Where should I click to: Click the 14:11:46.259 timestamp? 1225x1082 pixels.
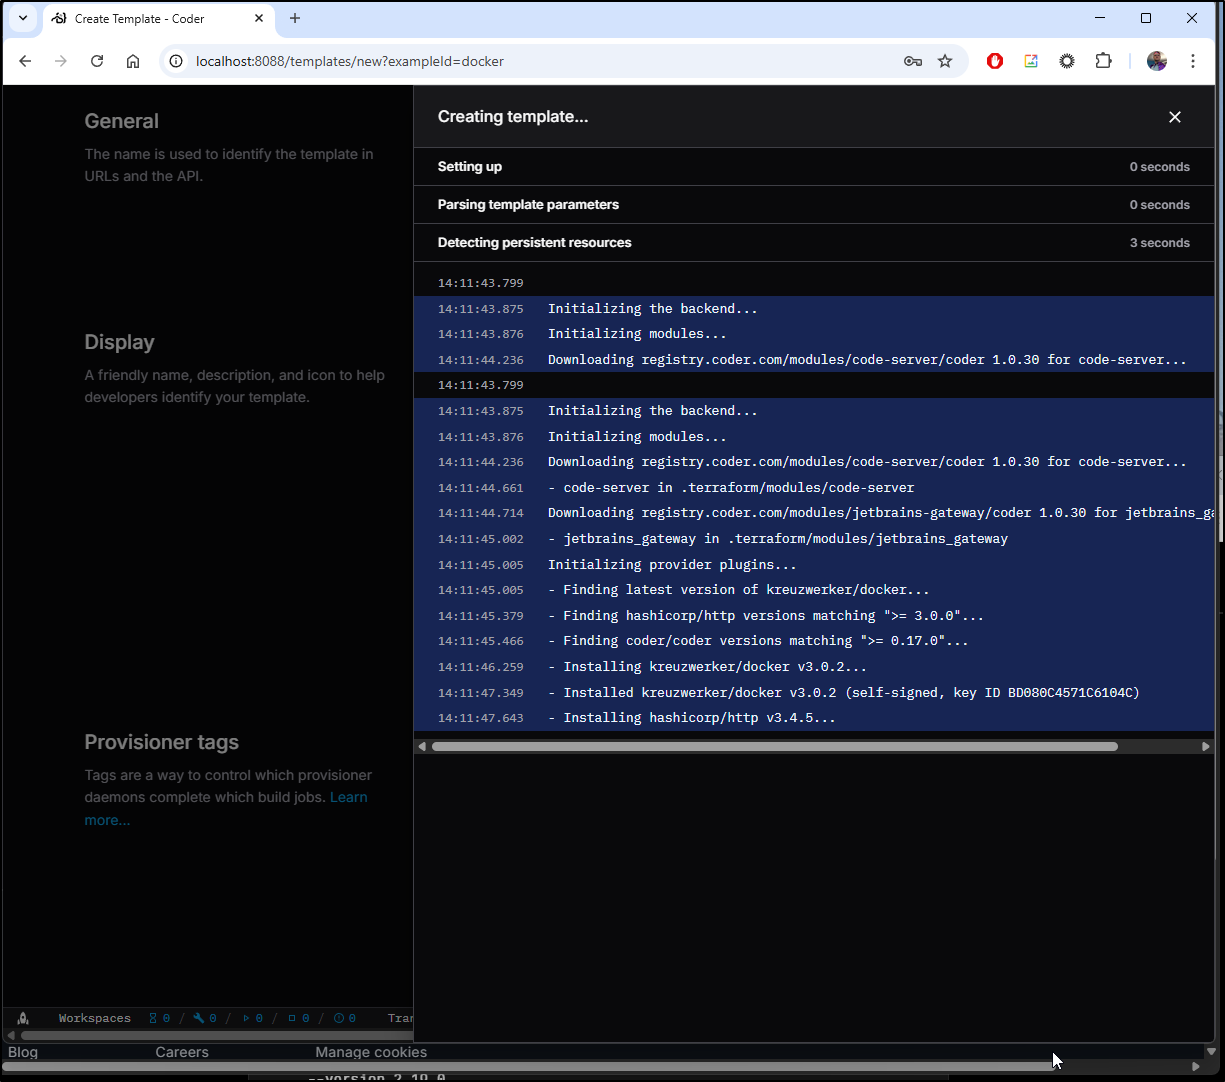pos(480,667)
